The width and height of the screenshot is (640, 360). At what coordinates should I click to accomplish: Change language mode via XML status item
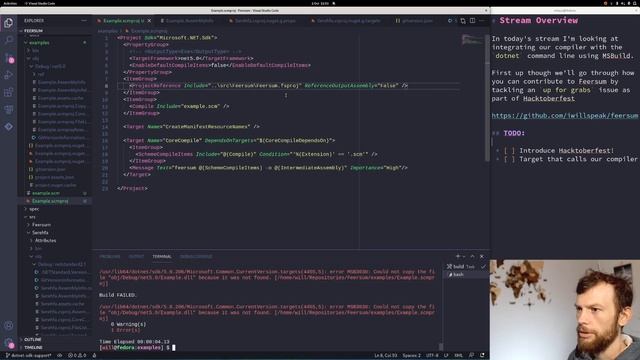click(458, 356)
